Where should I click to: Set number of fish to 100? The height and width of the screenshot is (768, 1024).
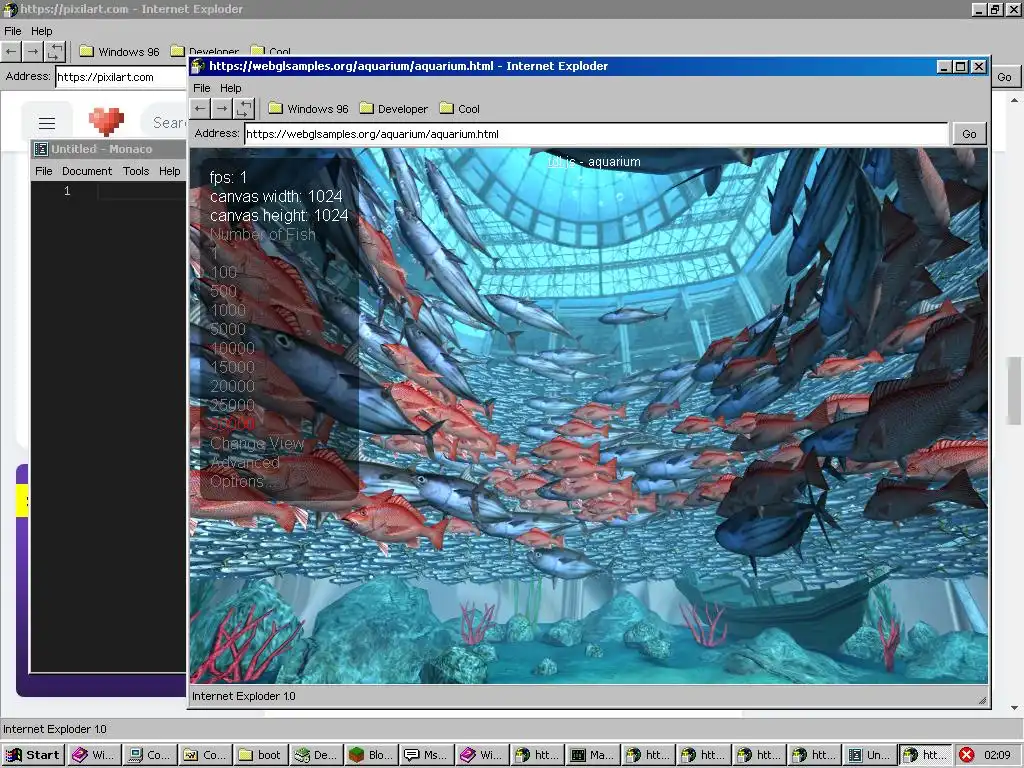coord(223,272)
